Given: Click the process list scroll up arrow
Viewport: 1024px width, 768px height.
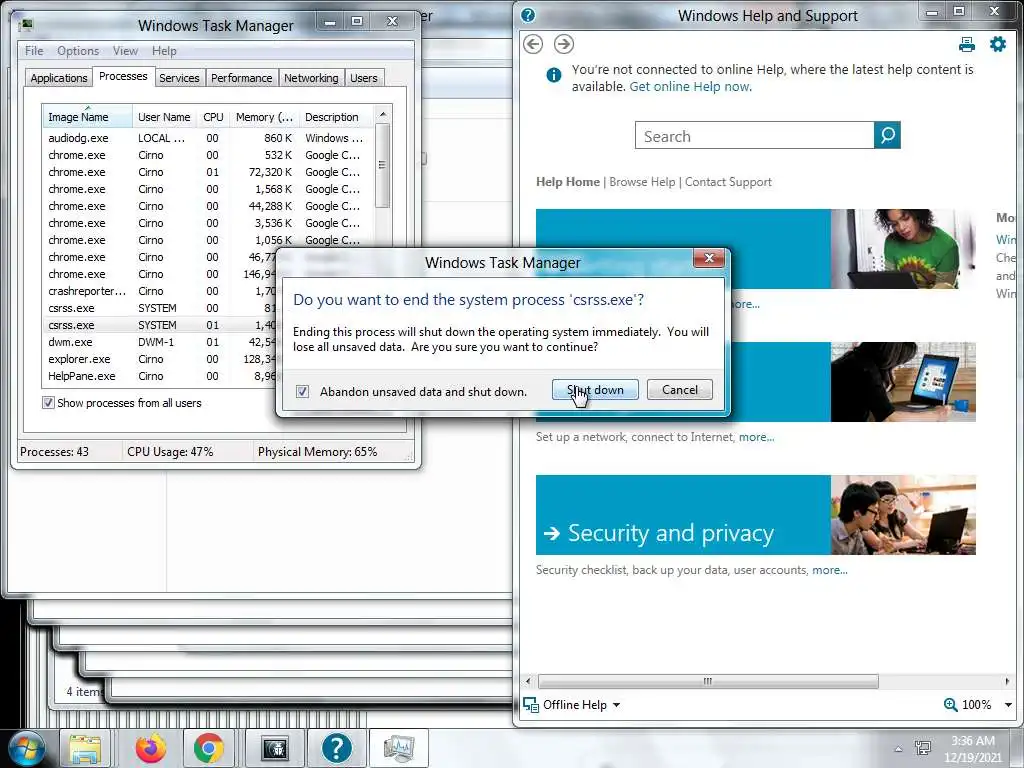Looking at the screenshot, I should pyautogui.click(x=383, y=114).
